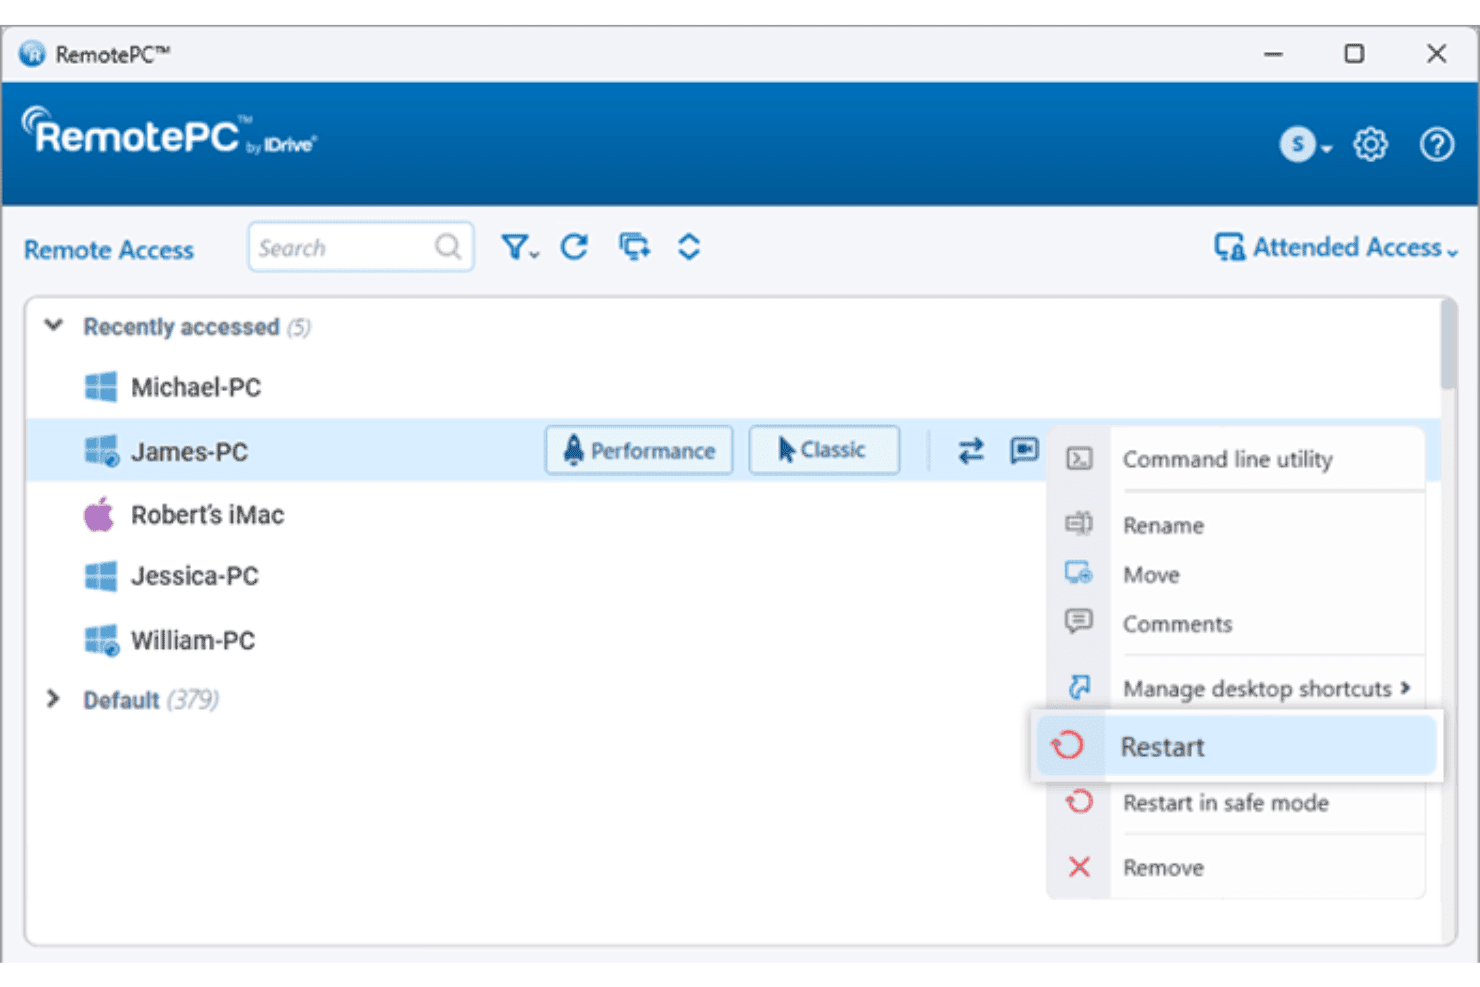Viewport: 1480px width, 987px height.
Task: Click the Windows icon next to Jessica-PC
Action: tap(100, 576)
